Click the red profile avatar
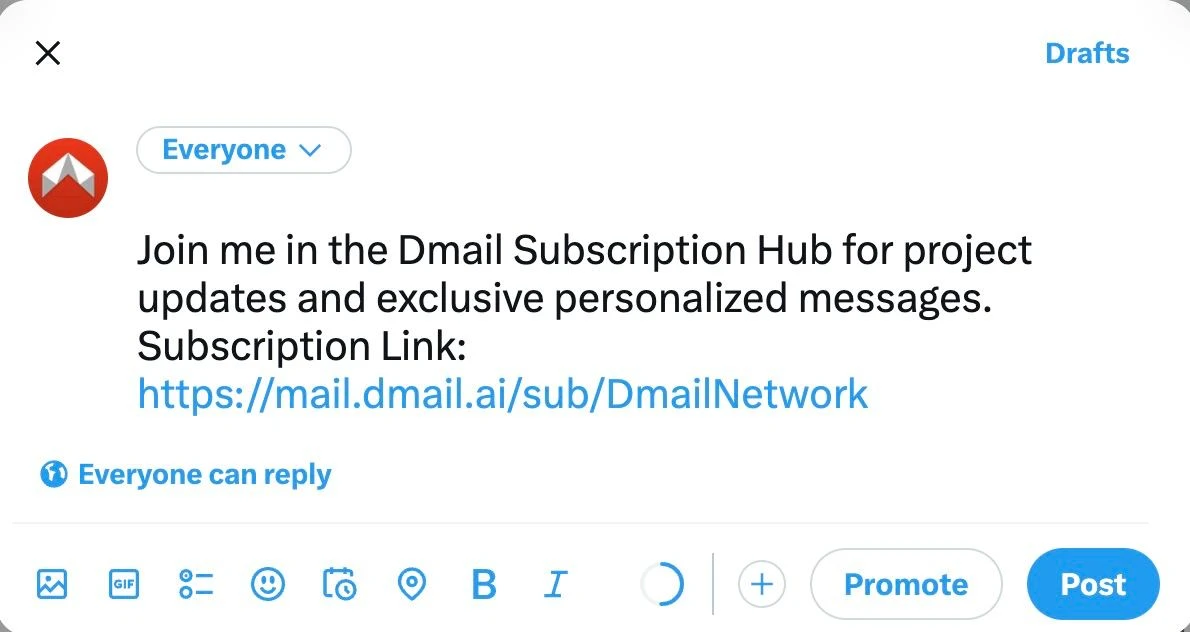Screen dimensions: 1190x632 [68, 178]
